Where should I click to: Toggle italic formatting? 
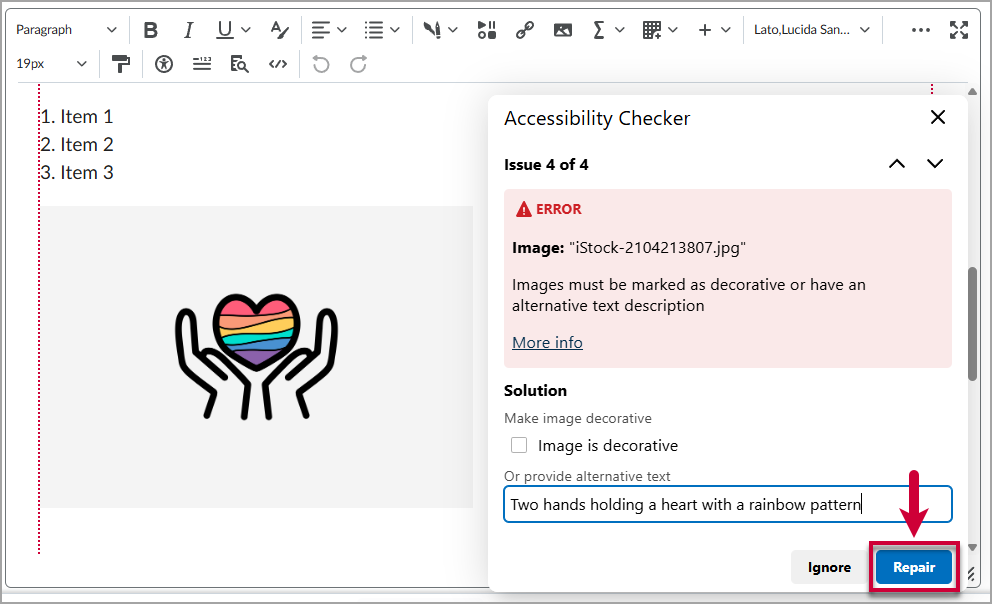click(x=188, y=30)
